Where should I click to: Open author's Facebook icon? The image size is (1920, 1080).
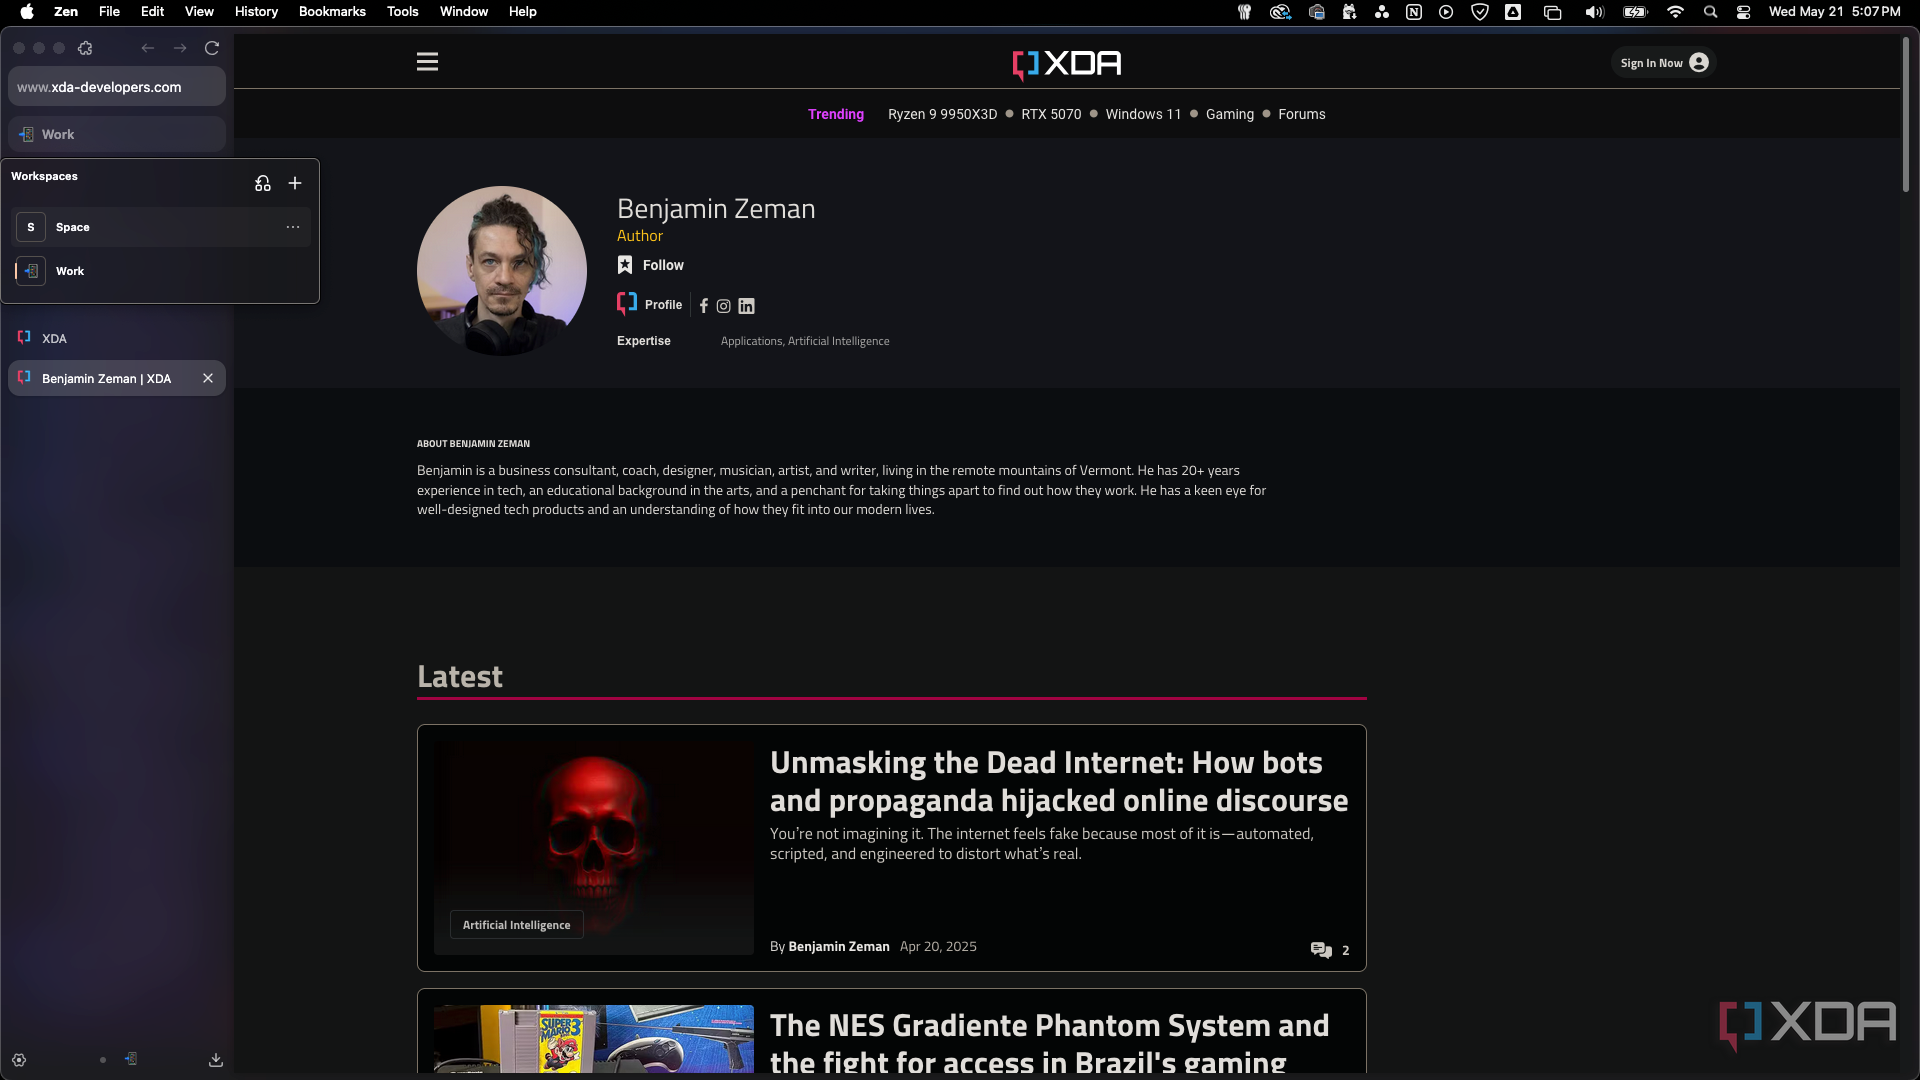point(704,306)
